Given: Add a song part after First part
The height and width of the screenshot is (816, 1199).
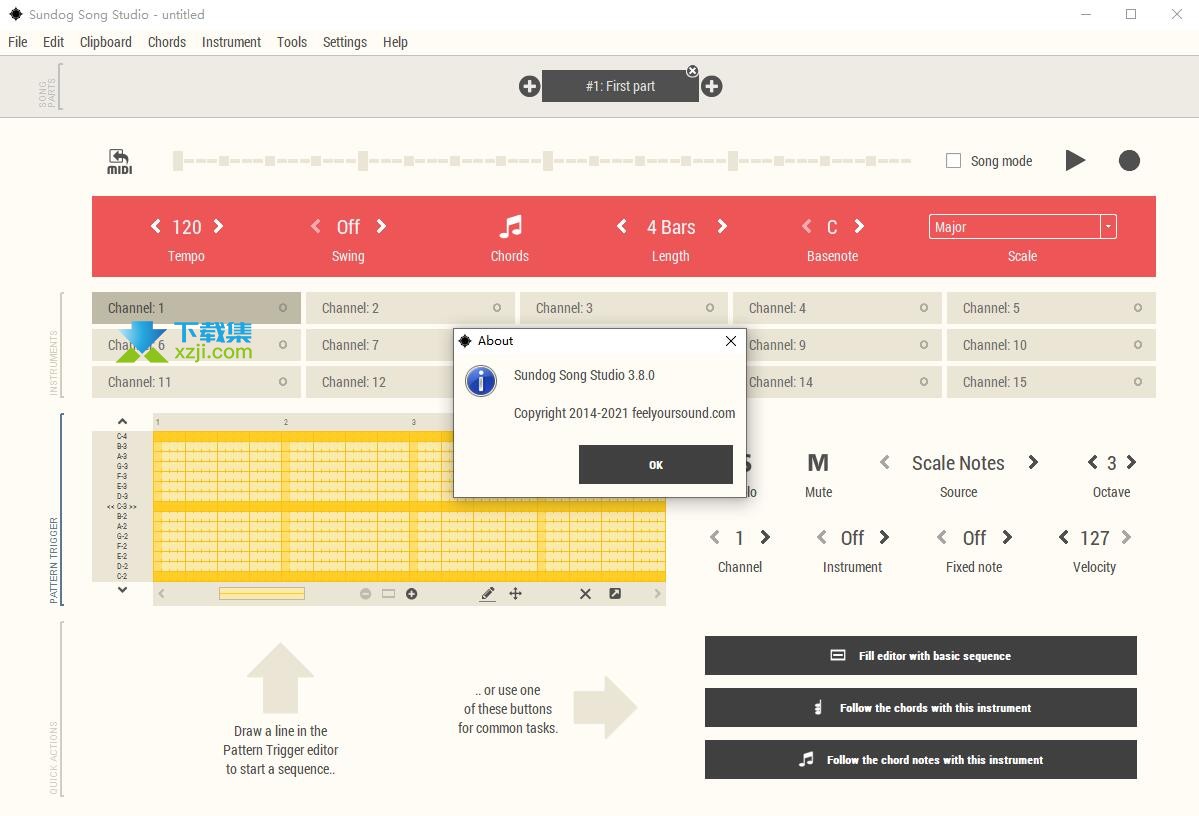Looking at the screenshot, I should (x=712, y=86).
